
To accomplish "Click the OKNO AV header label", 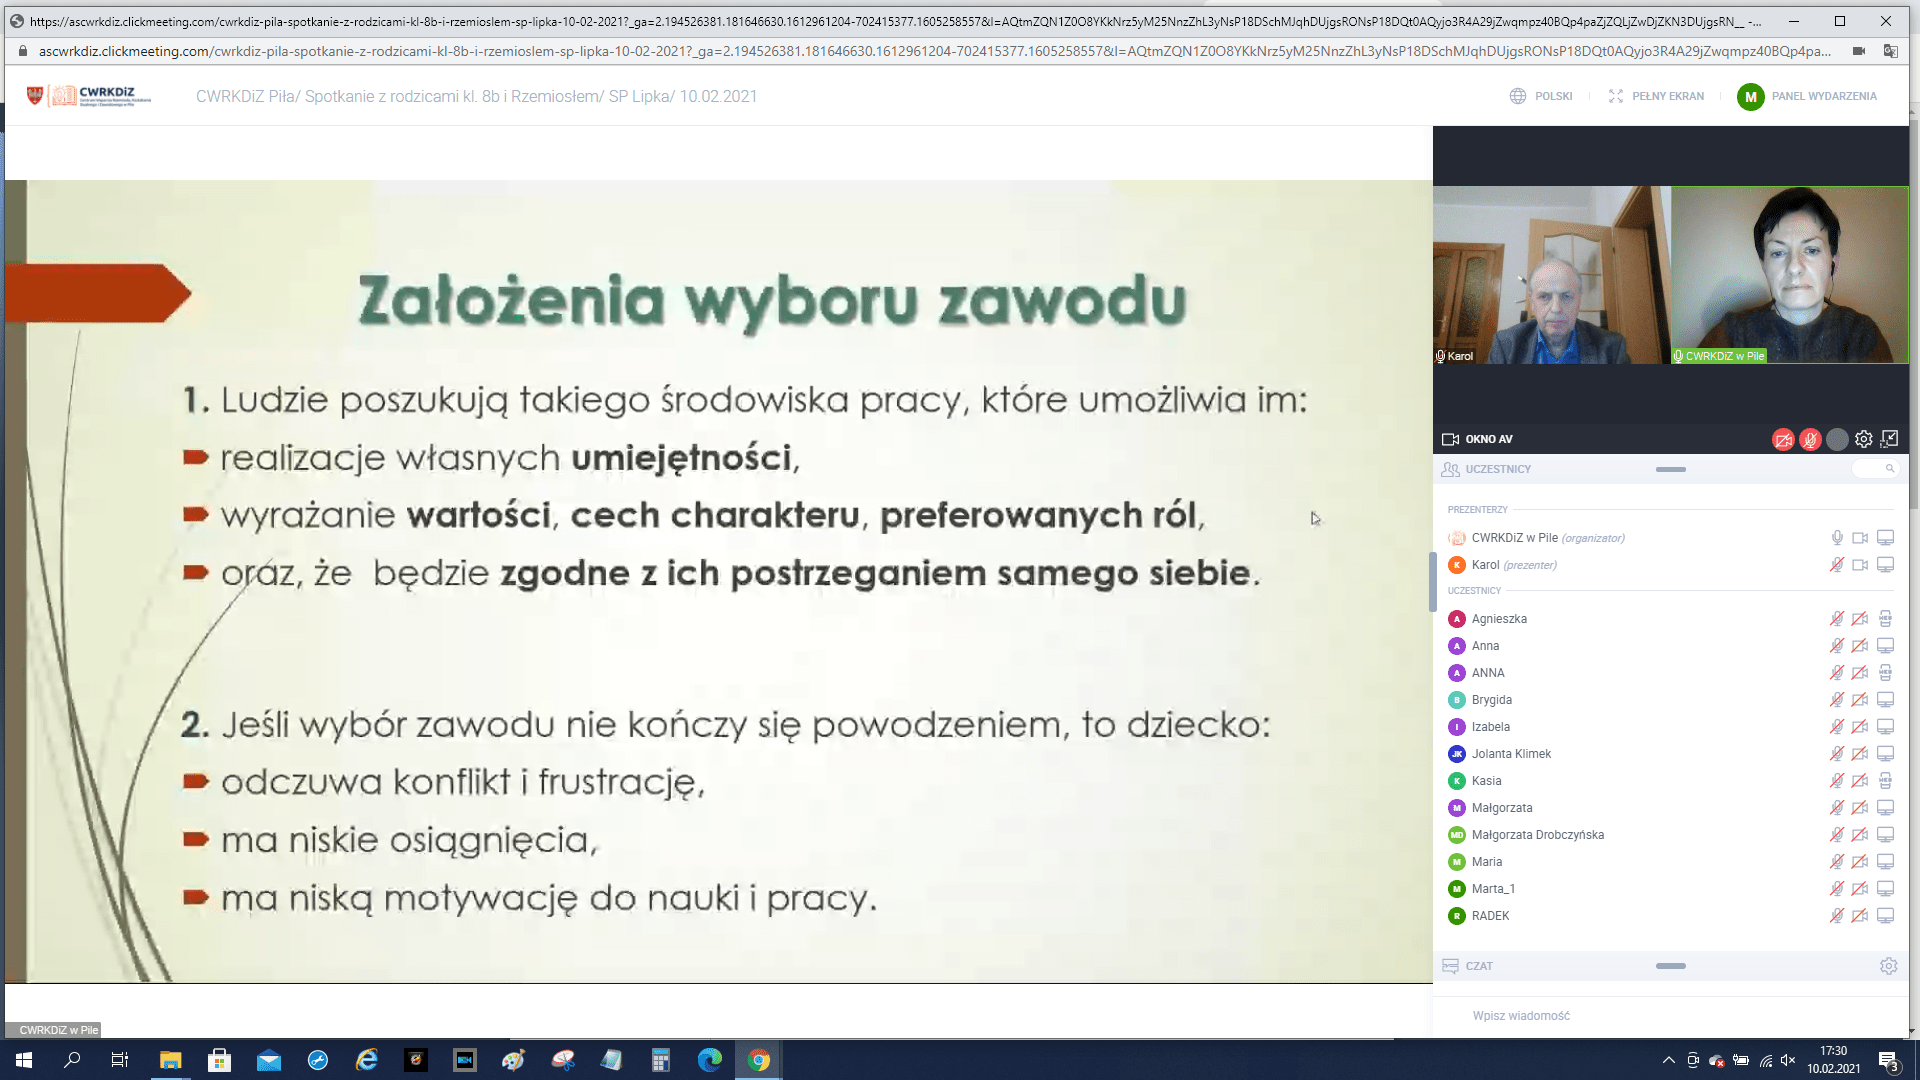I will (1488, 439).
